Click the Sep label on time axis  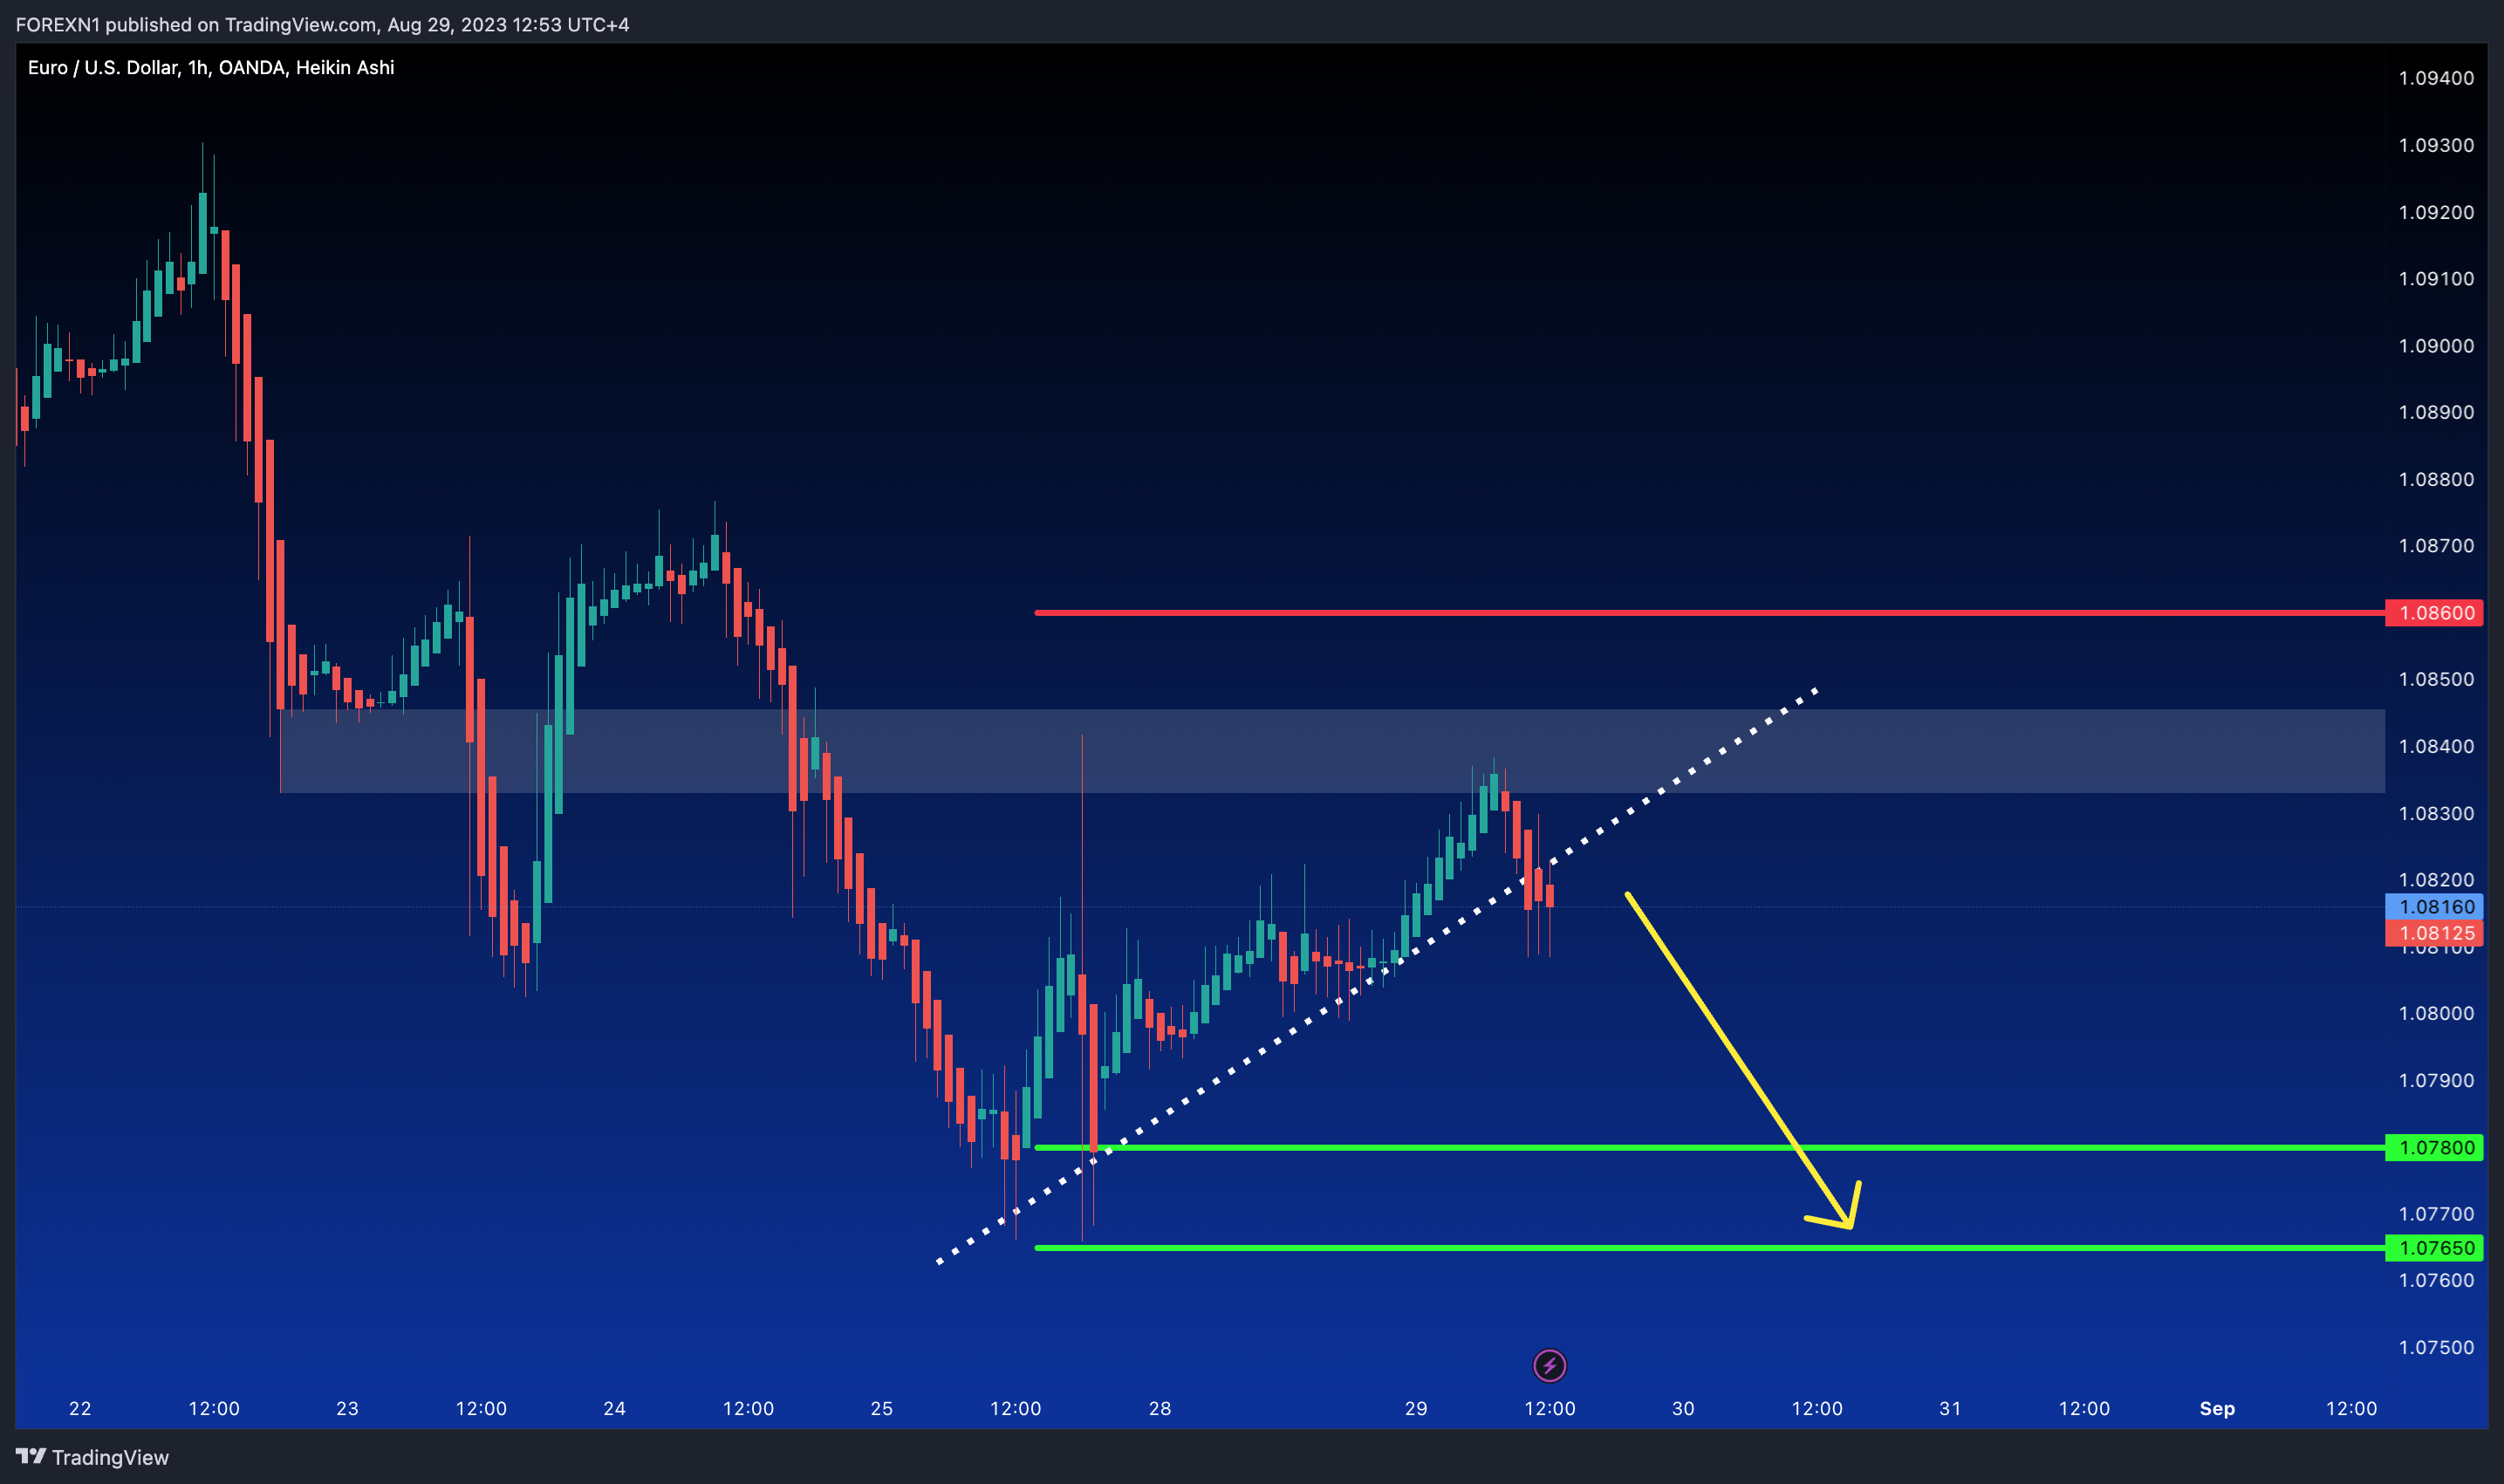pyautogui.click(x=2217, y=1408)
